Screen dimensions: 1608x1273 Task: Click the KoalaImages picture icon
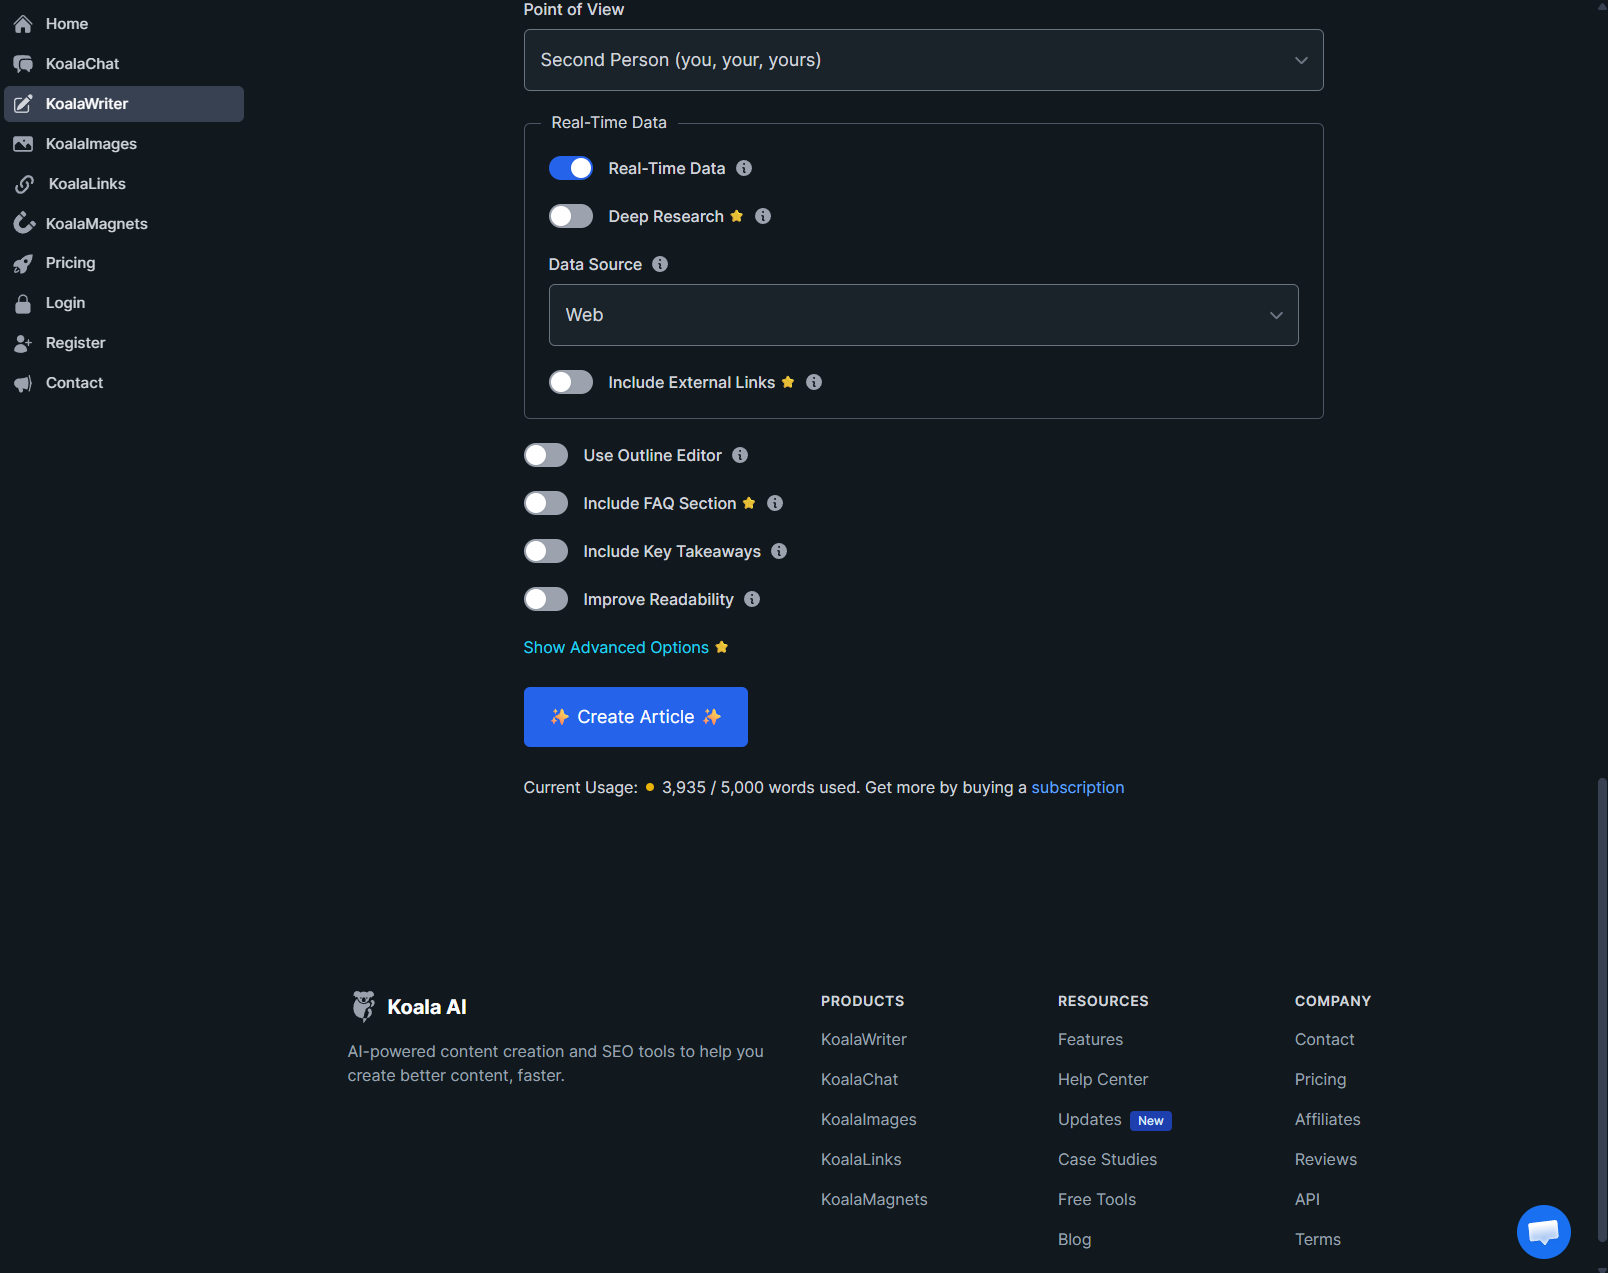[x=23, y=144]
